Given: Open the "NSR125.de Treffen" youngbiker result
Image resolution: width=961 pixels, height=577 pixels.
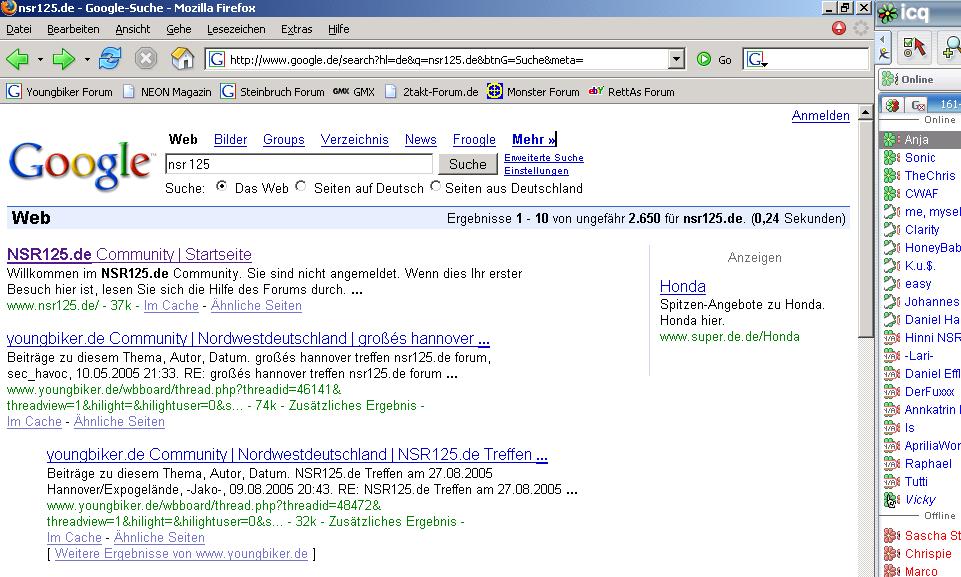Looking at the screenshot, I should [x=297, y=454].
